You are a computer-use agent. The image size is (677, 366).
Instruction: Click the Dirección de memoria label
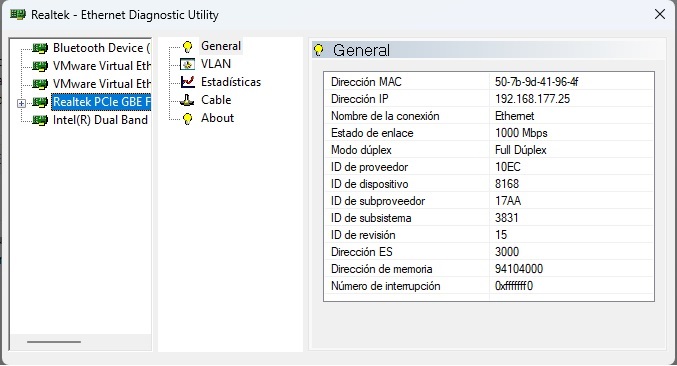pos(382,269)
